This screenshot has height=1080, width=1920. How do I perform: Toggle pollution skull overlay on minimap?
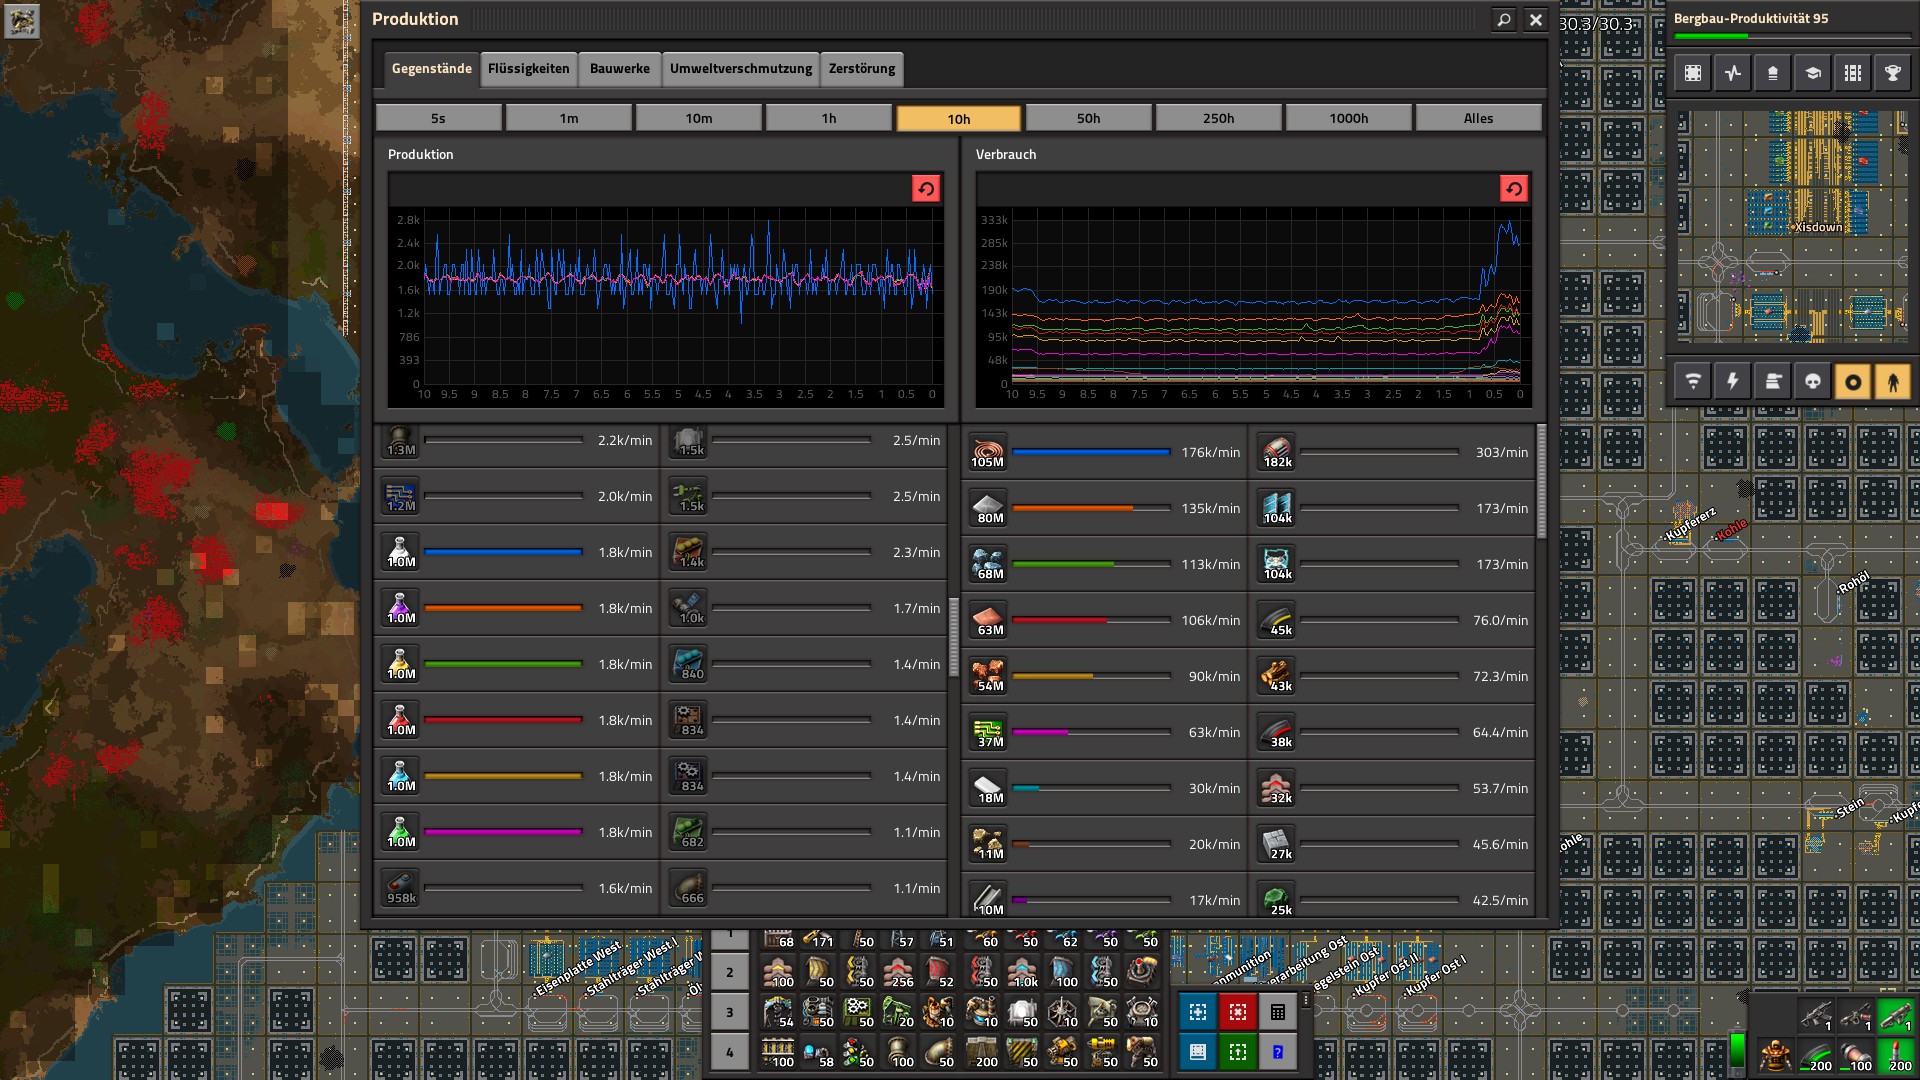[1813, 381]
